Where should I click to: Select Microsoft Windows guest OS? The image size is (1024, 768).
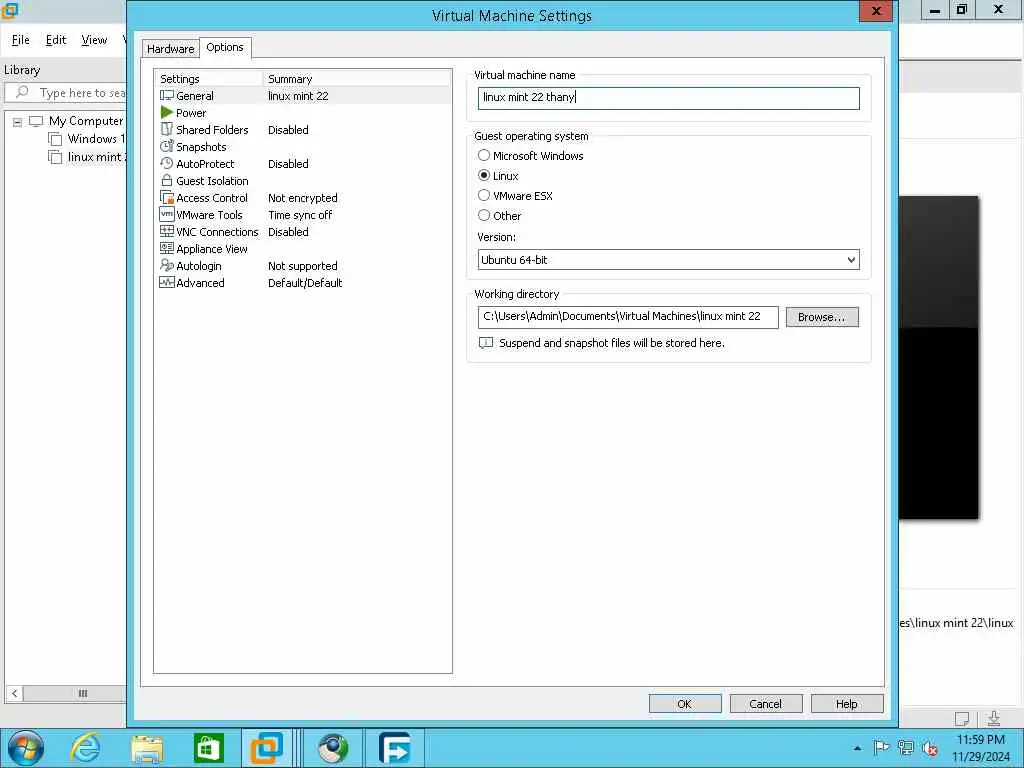(484, 155)
